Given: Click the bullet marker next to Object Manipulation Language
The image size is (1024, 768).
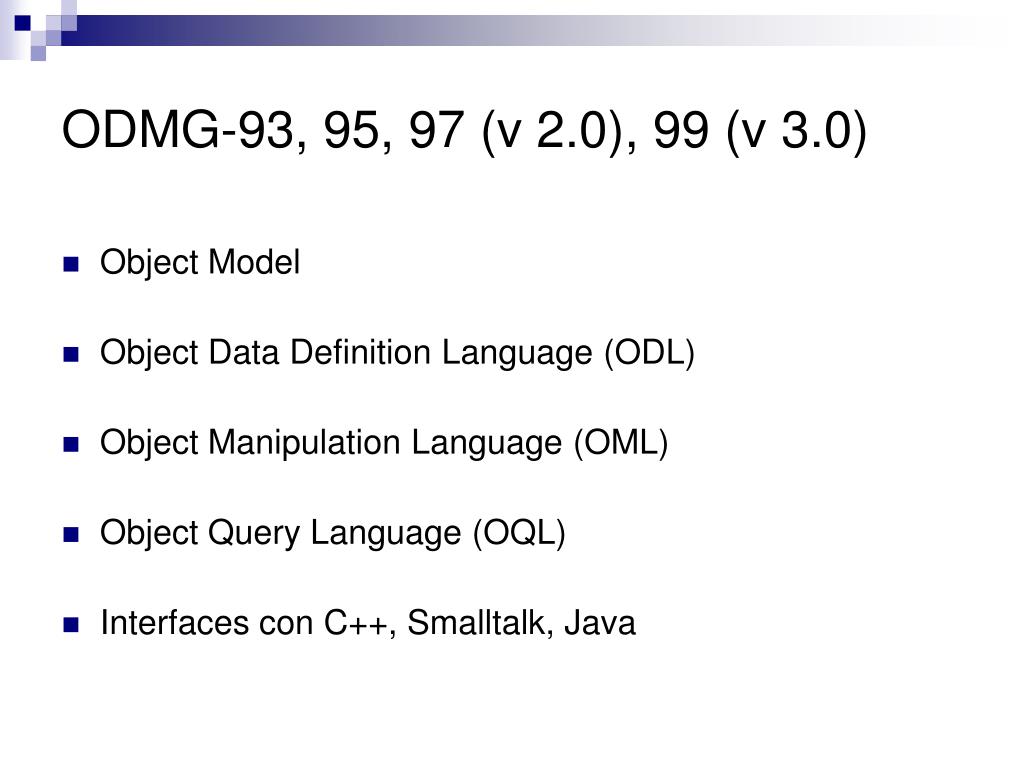Looking at the screenshot, I should pos(71,444).
